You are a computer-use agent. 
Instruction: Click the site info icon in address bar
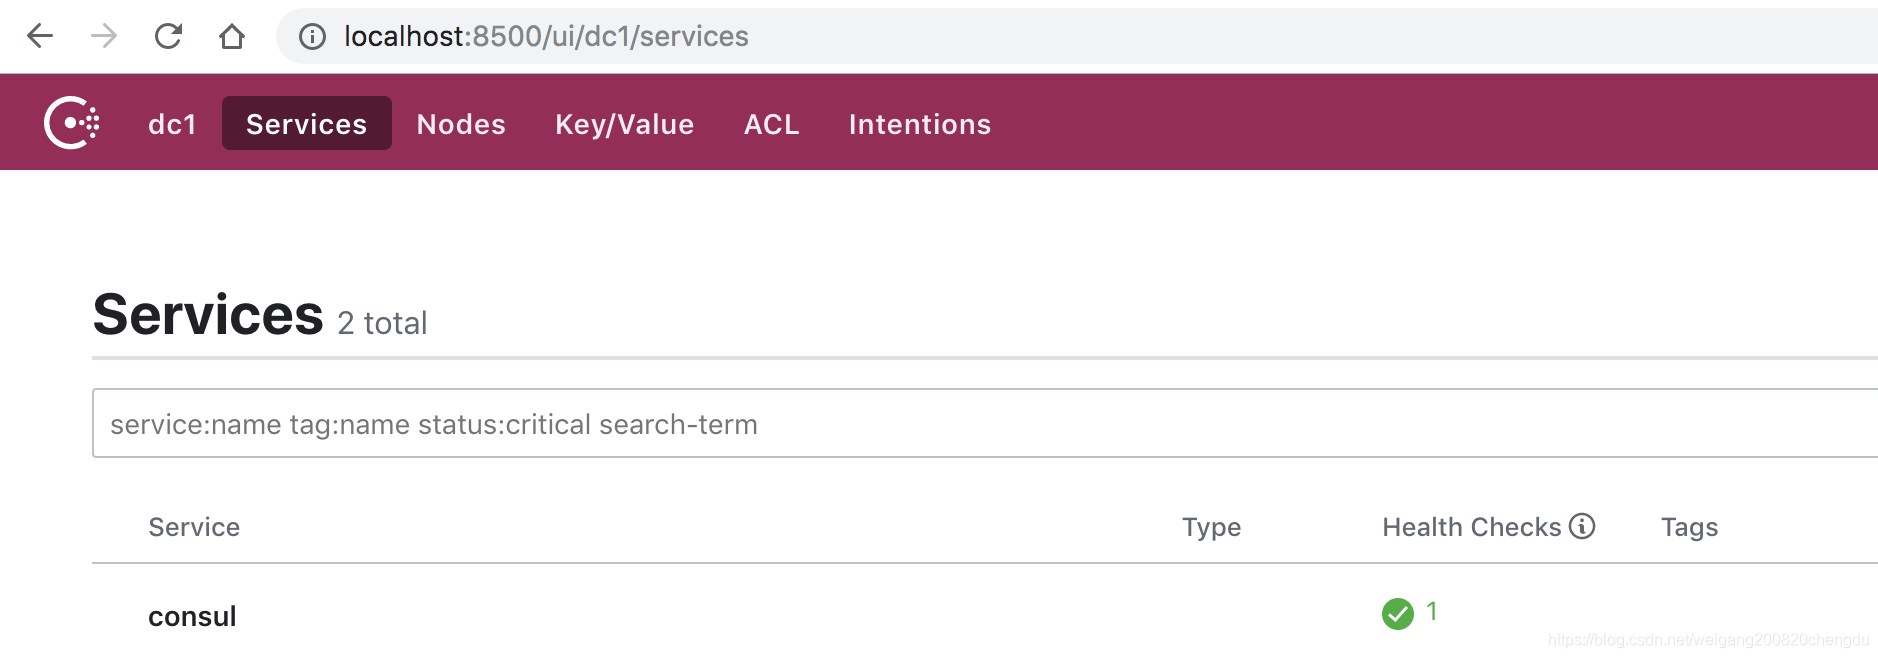point(312,37)
